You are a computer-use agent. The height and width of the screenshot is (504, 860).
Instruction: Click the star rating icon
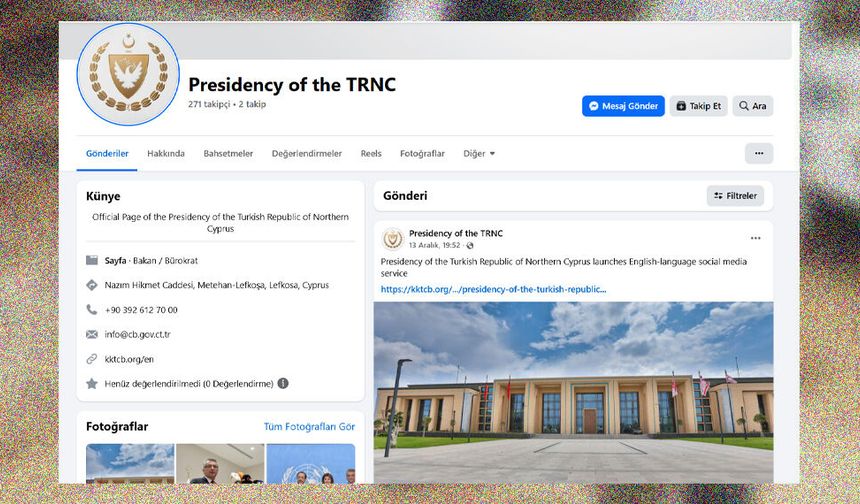pos(92,383)
